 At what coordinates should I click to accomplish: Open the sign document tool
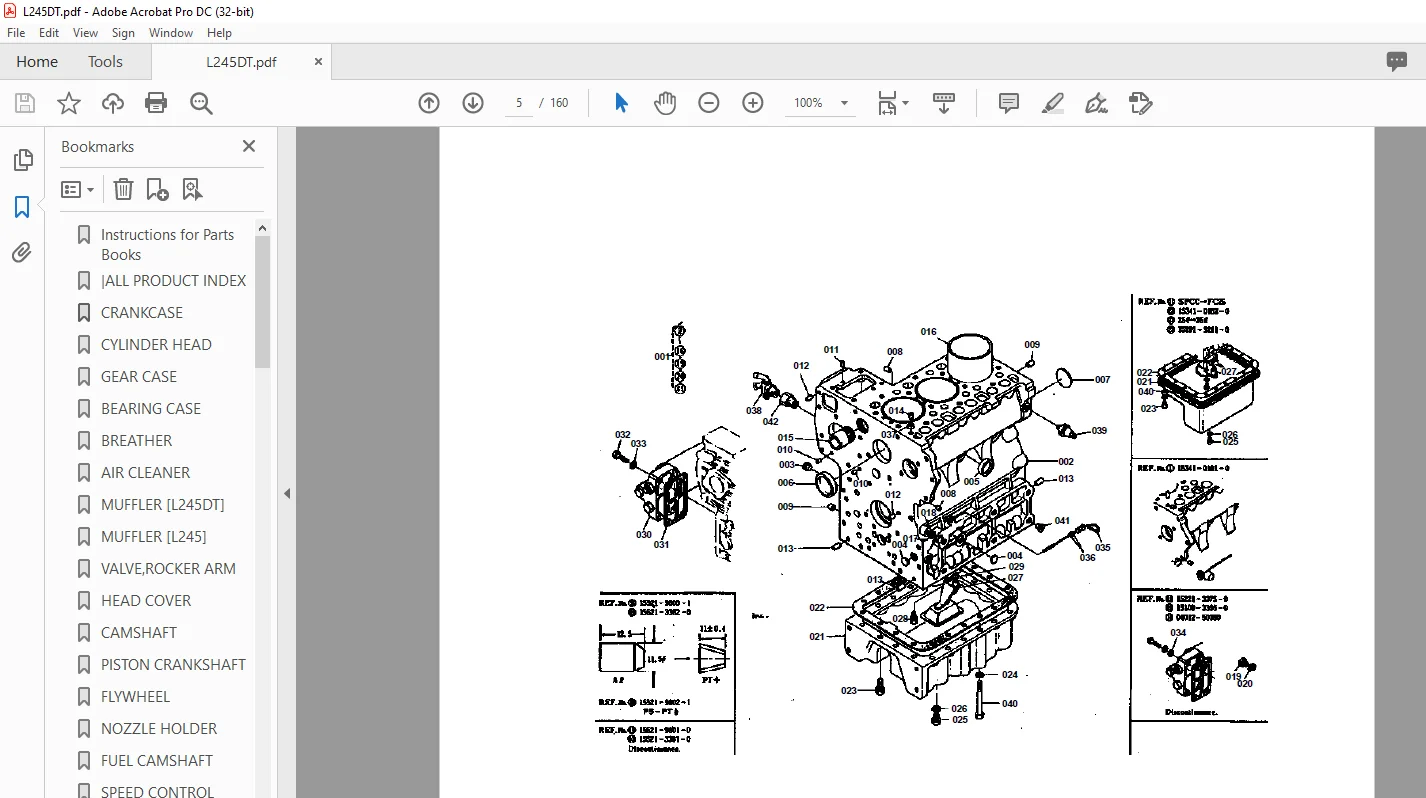(1096, 103)
